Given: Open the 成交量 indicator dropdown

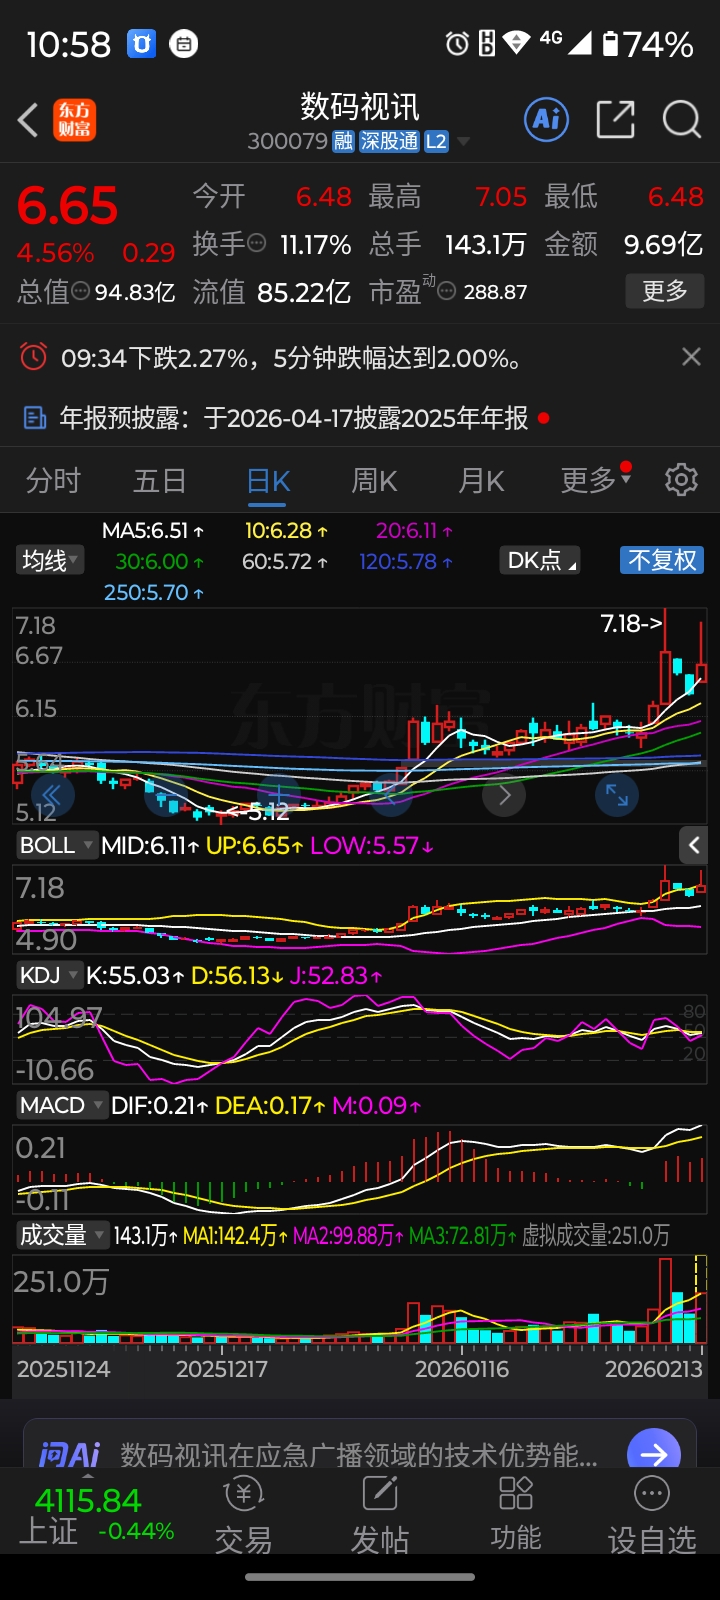Looking at the screenshot, I should pos(62,1235).
